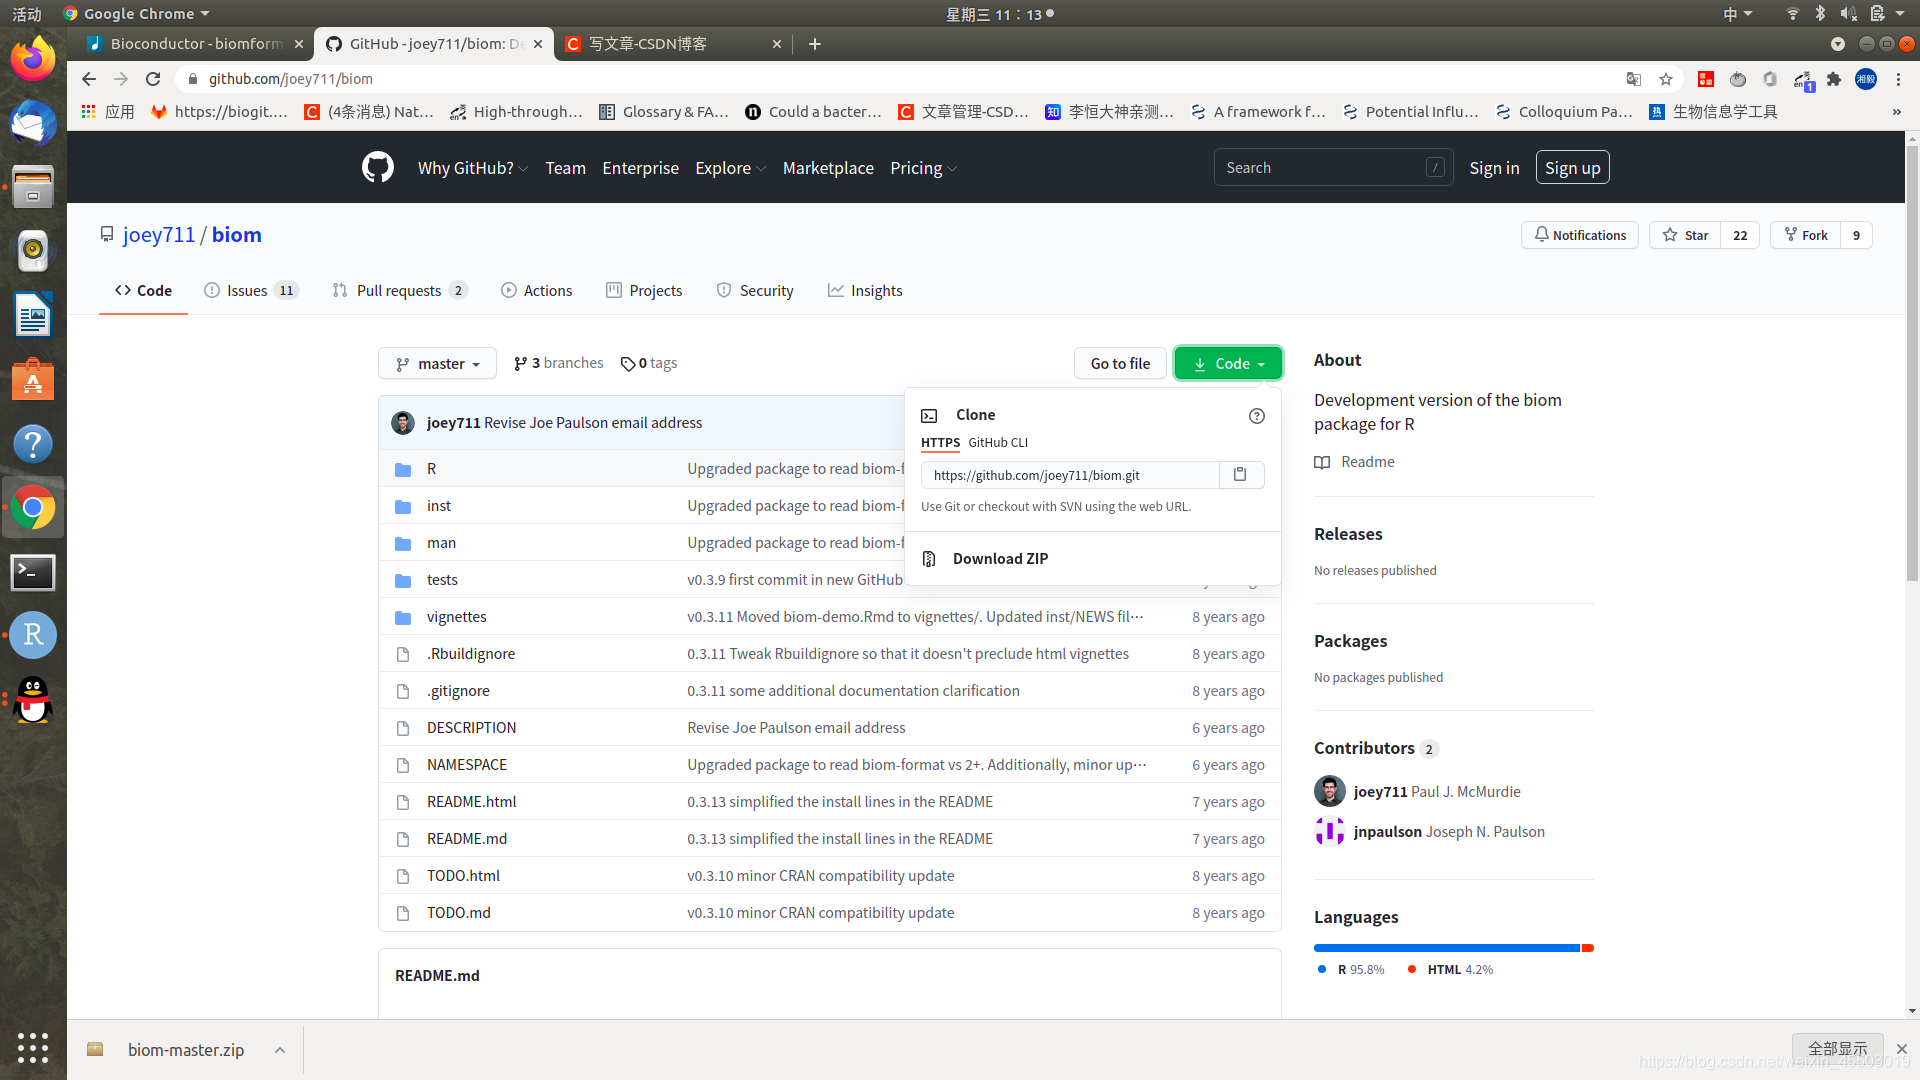Expand the master branch dropdown

coord(438,364)
